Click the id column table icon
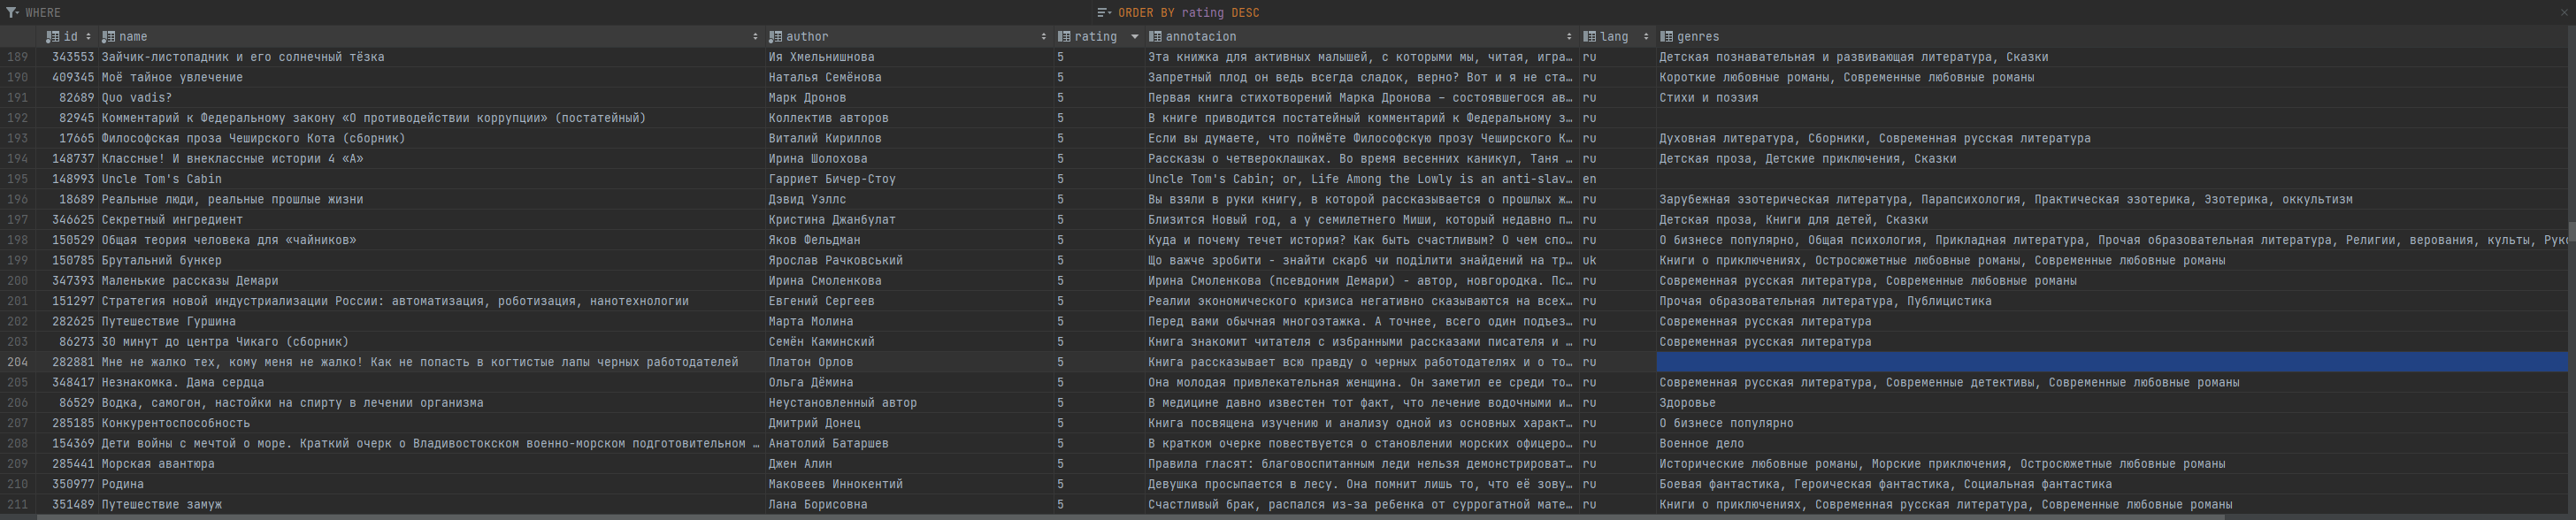 pos(53,37)
